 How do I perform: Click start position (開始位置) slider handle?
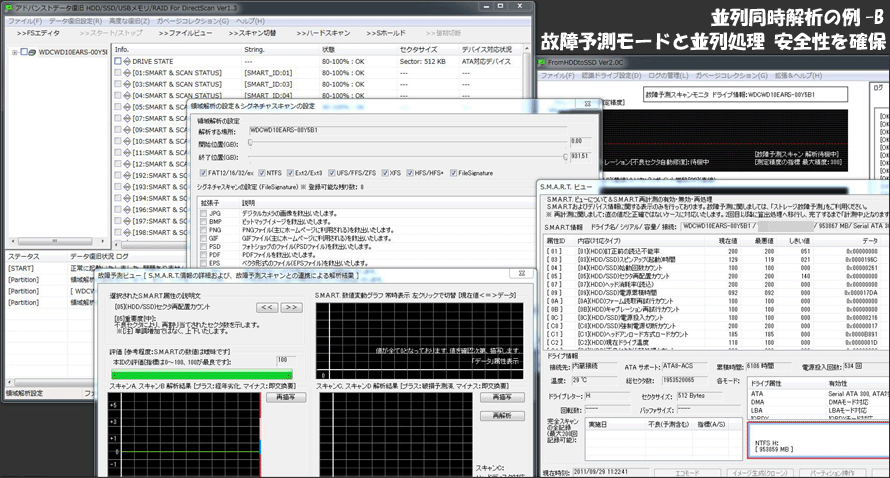[250, 143]
